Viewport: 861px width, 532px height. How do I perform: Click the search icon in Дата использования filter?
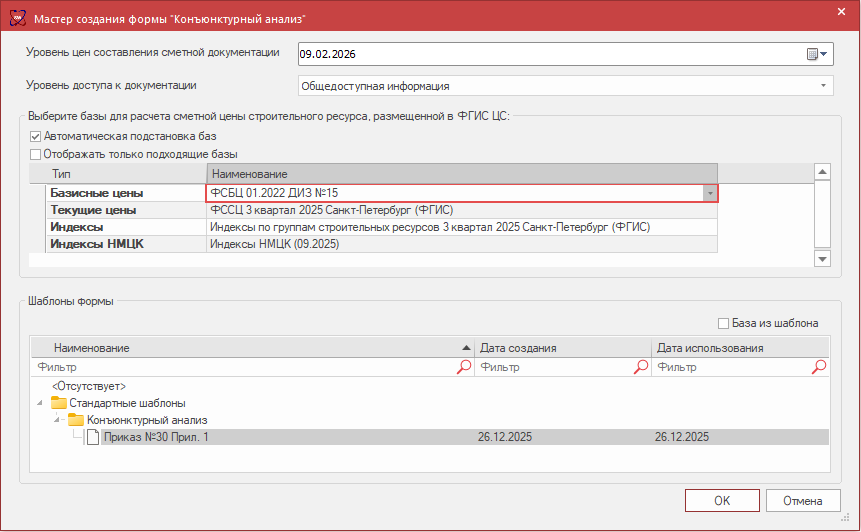[x=819, y=367]
